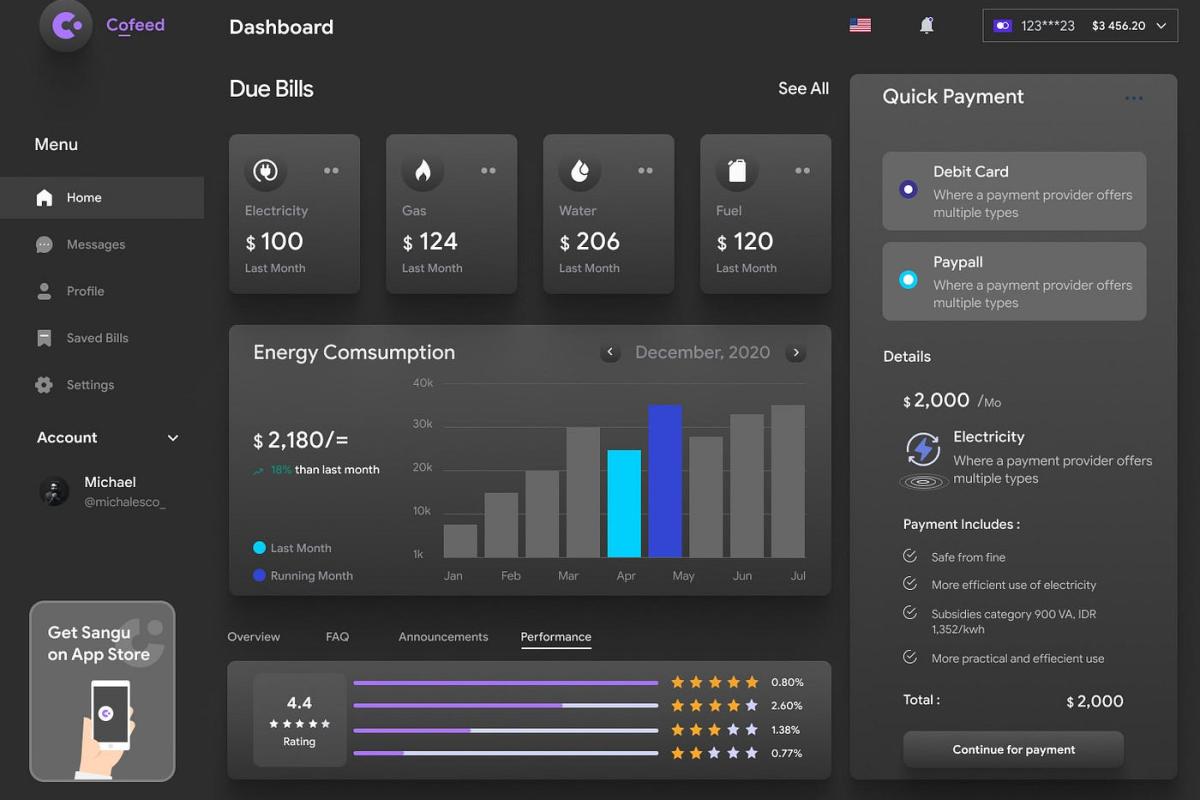Switch to the Announcements tab
This screenshot has height=800, width=1200.
443,637
